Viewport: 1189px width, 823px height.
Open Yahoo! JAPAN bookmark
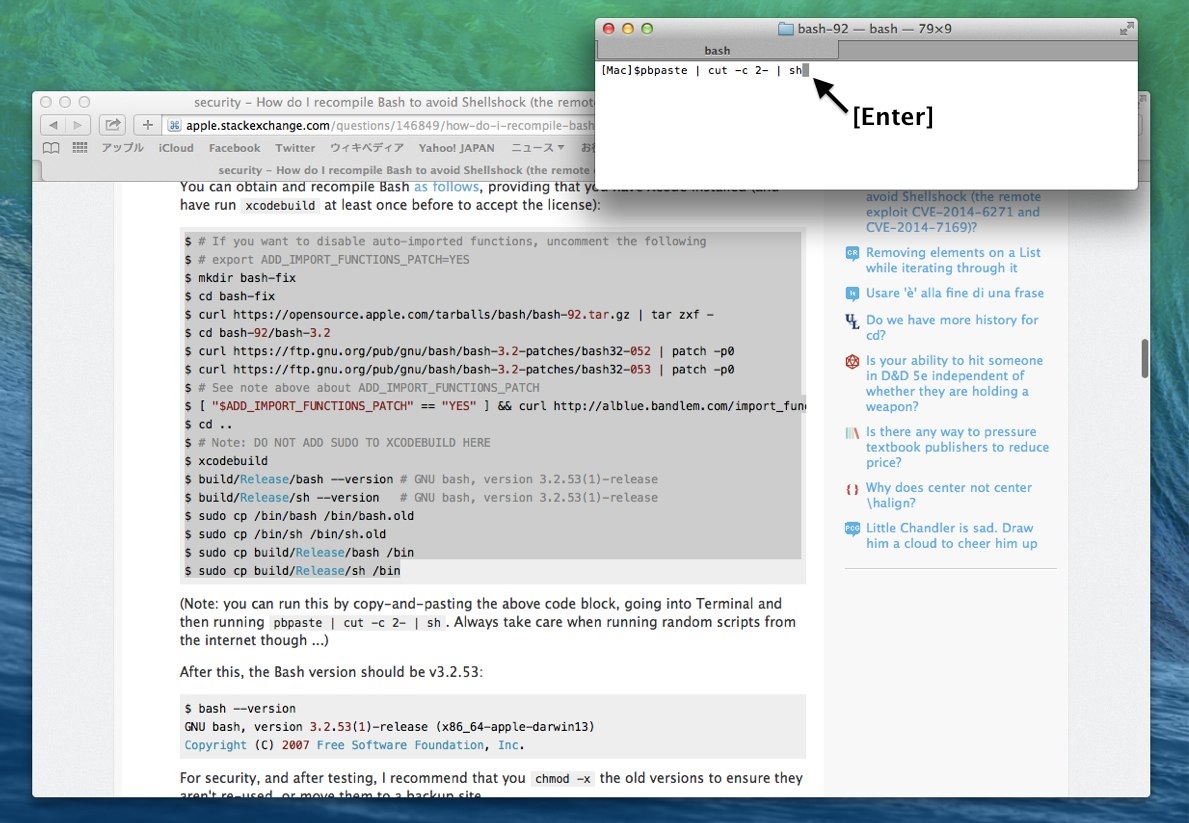click(456, 148)
